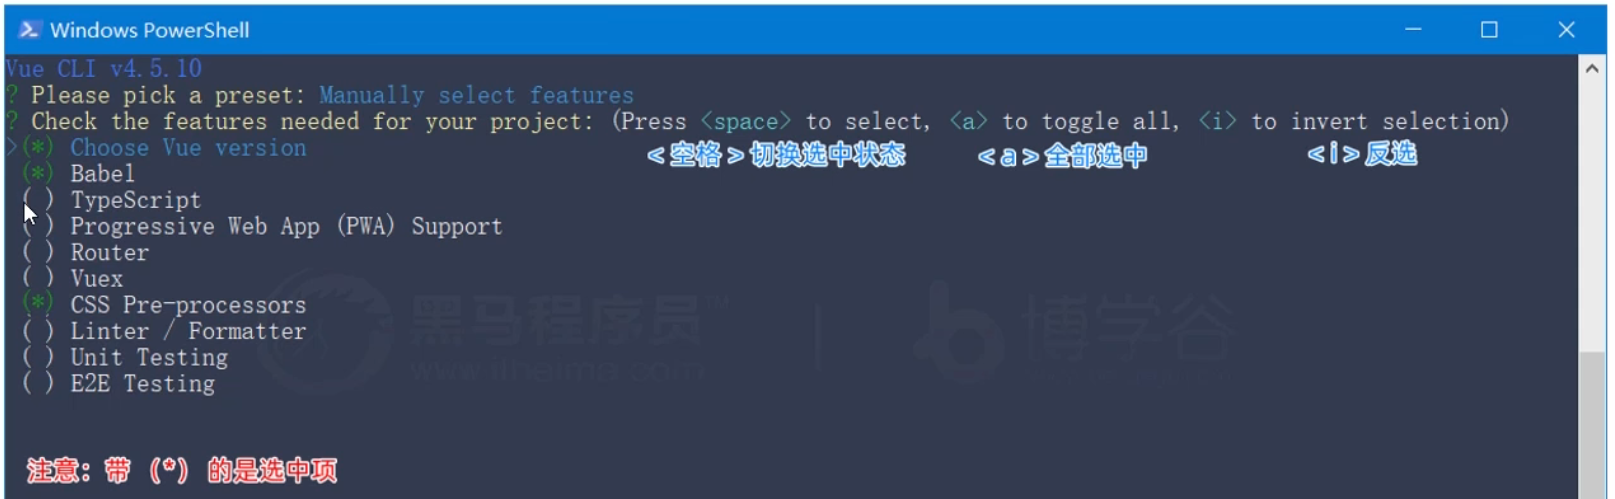This screenshot has height=499, width=1615.
Task: Toggle the Choose Vue version checkbox
Action: tap(37, 147)
